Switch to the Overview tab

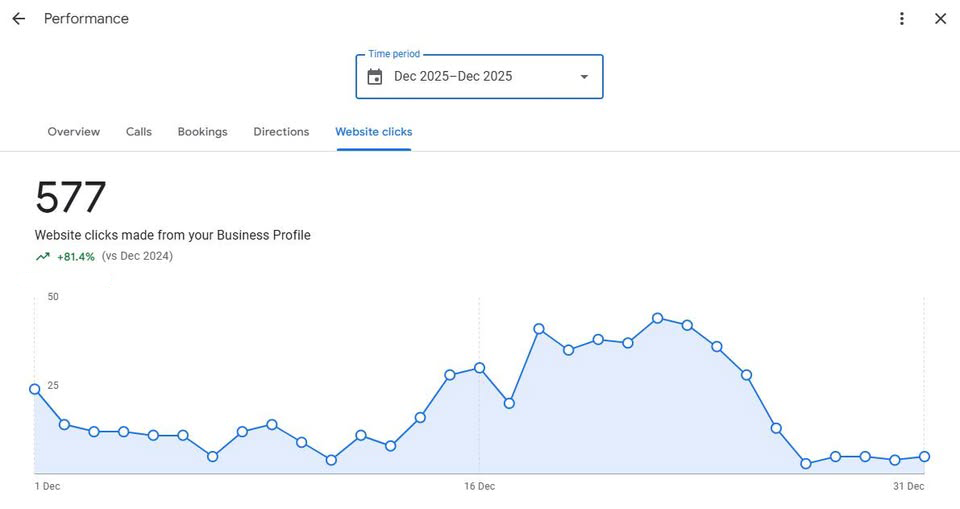74,132
